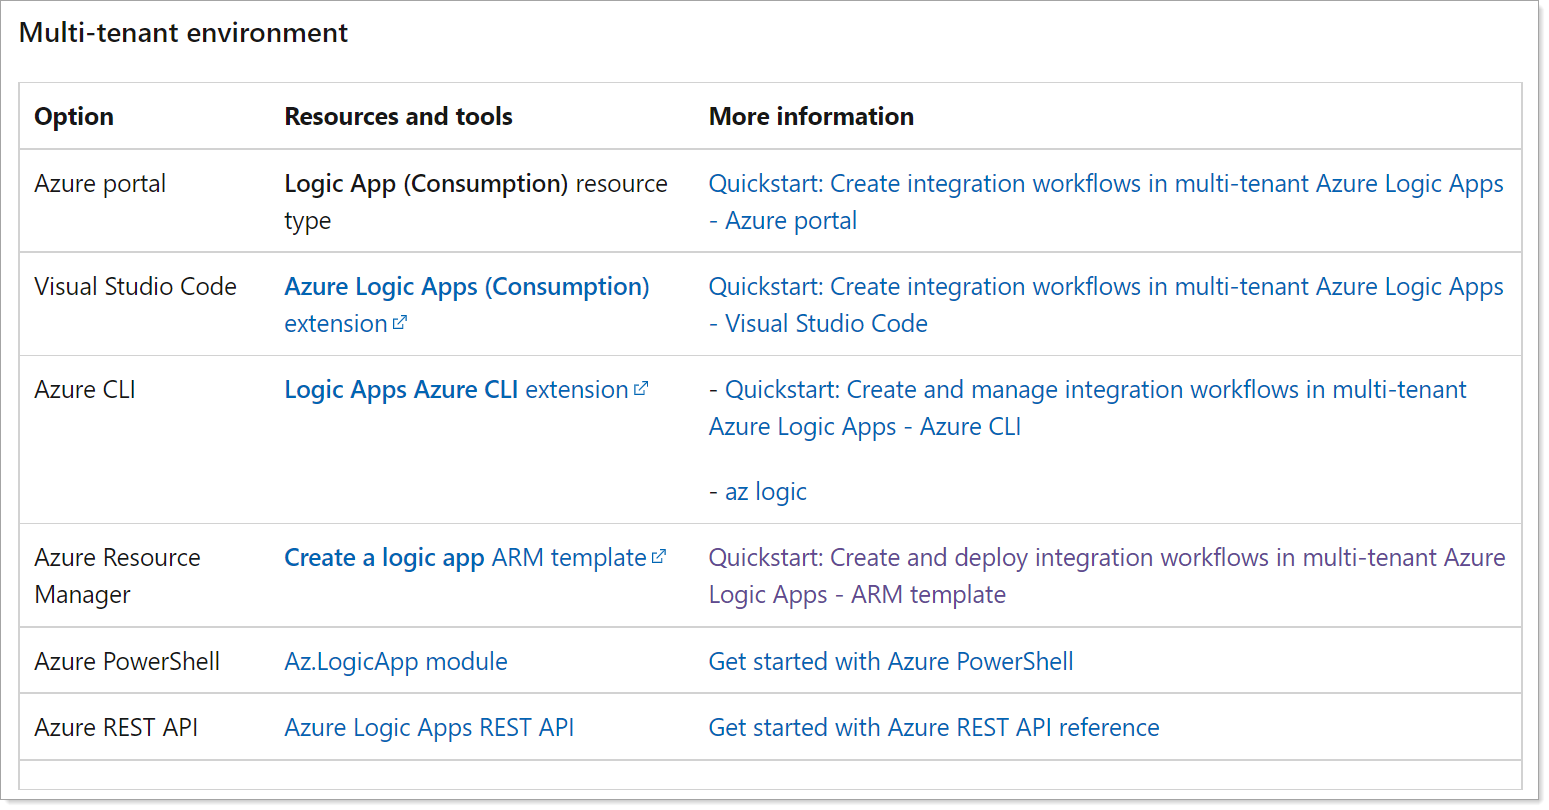This screenshot has height=810, width=1549.
Task: Click external-link icon after ARM template
Action: [659, 557]
